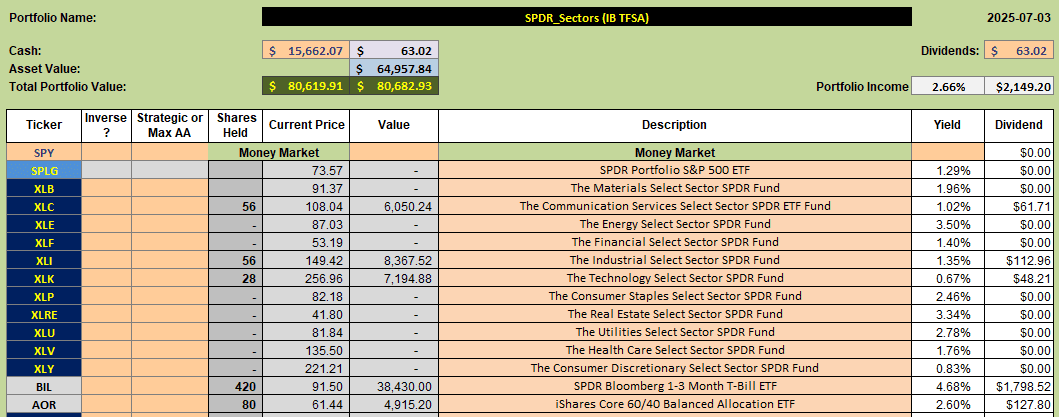Click the SPLG current price 73.57
Viewport: 1059px width, 417px height.
tap(306, 171)
